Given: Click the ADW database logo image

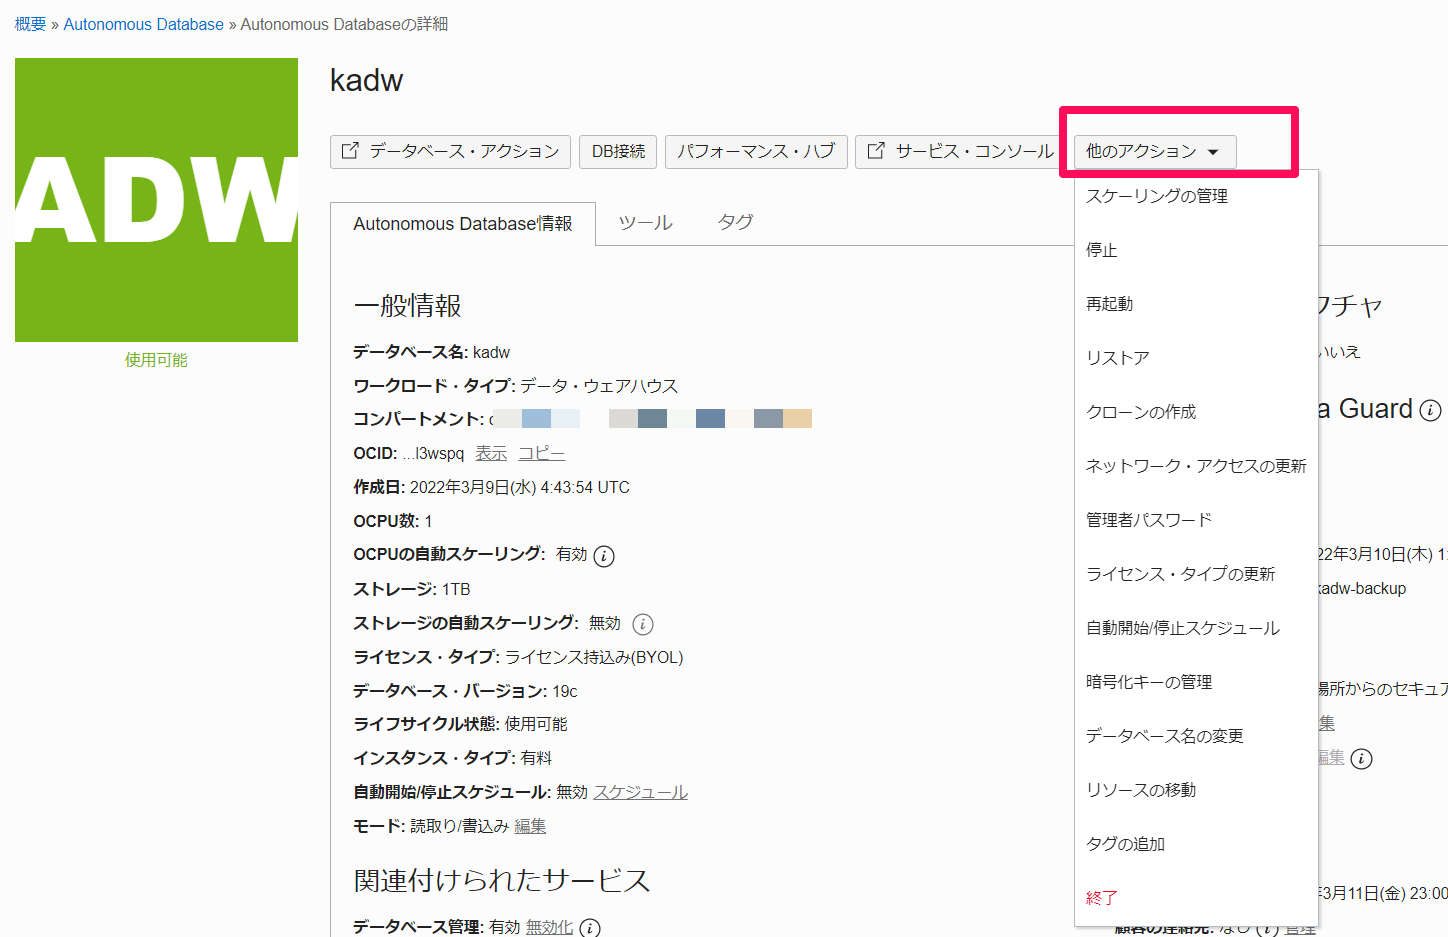Looking at the screenshot, I should tap(156, 200).
